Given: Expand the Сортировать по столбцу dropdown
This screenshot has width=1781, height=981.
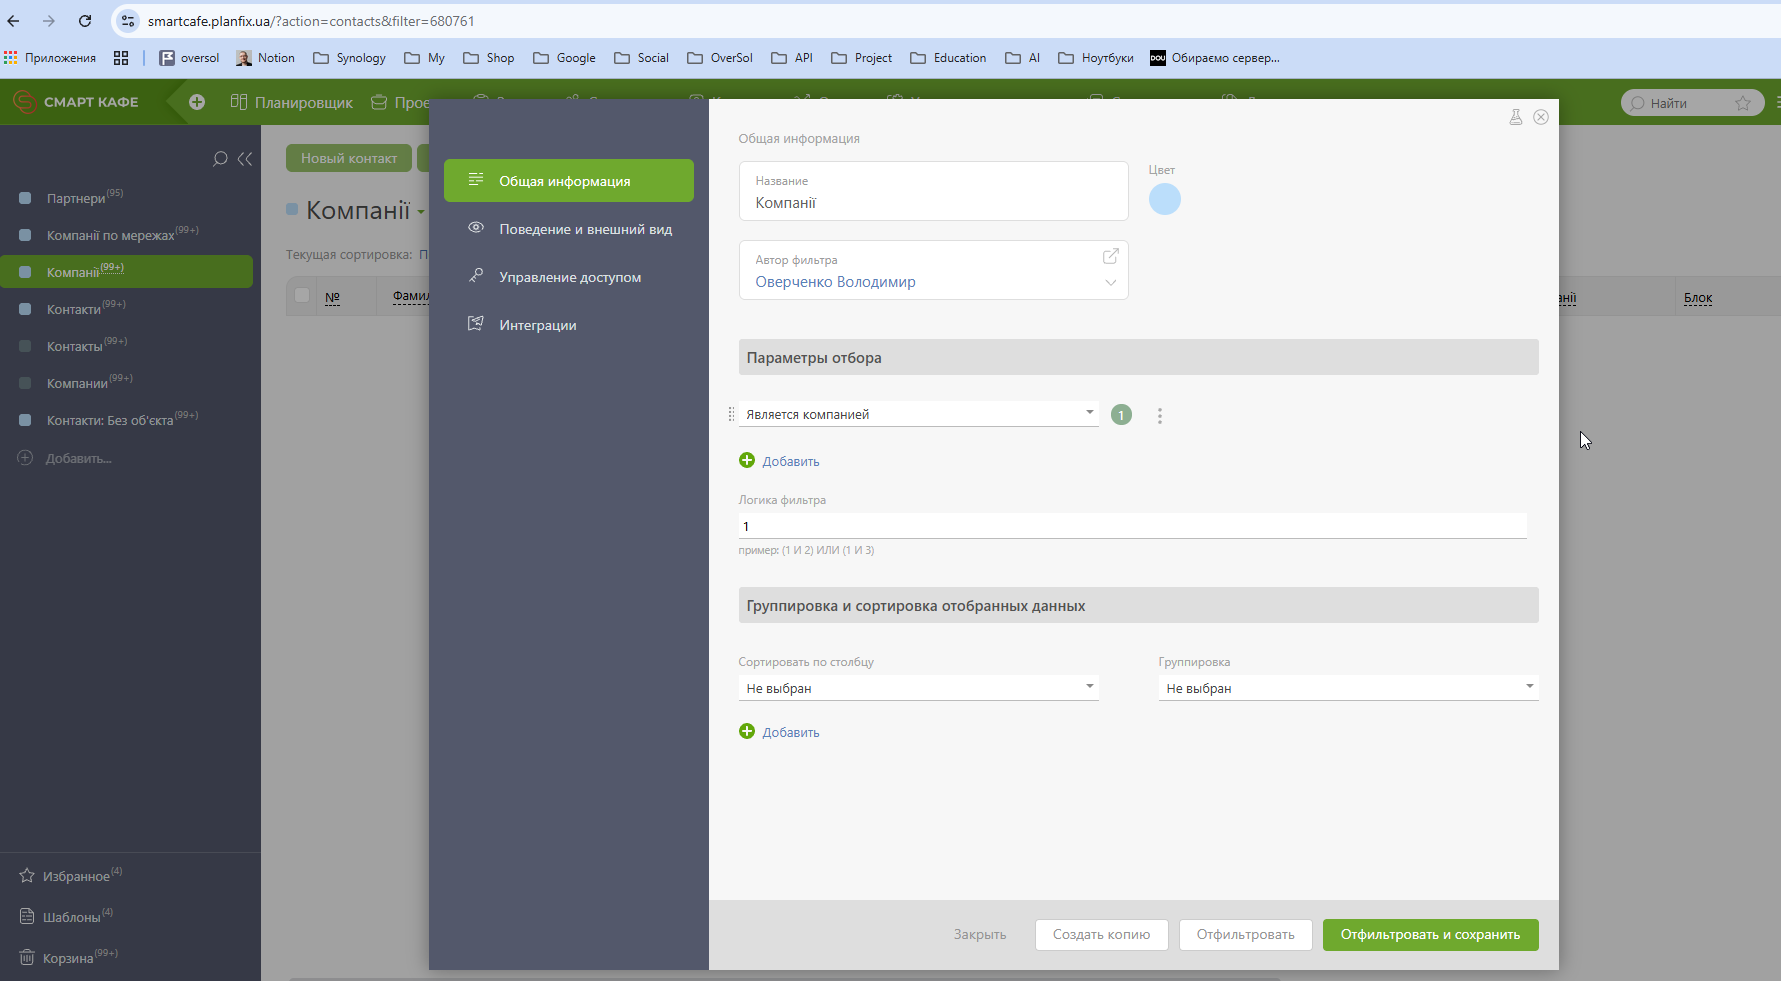Looking at the screenshot, I should (918, 688).
